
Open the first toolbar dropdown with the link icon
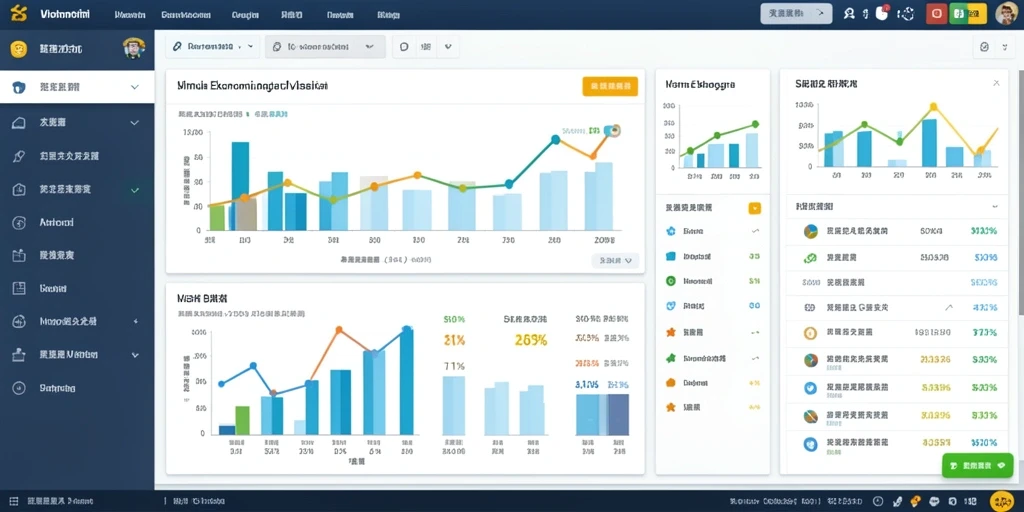click(x=212, y=47)
